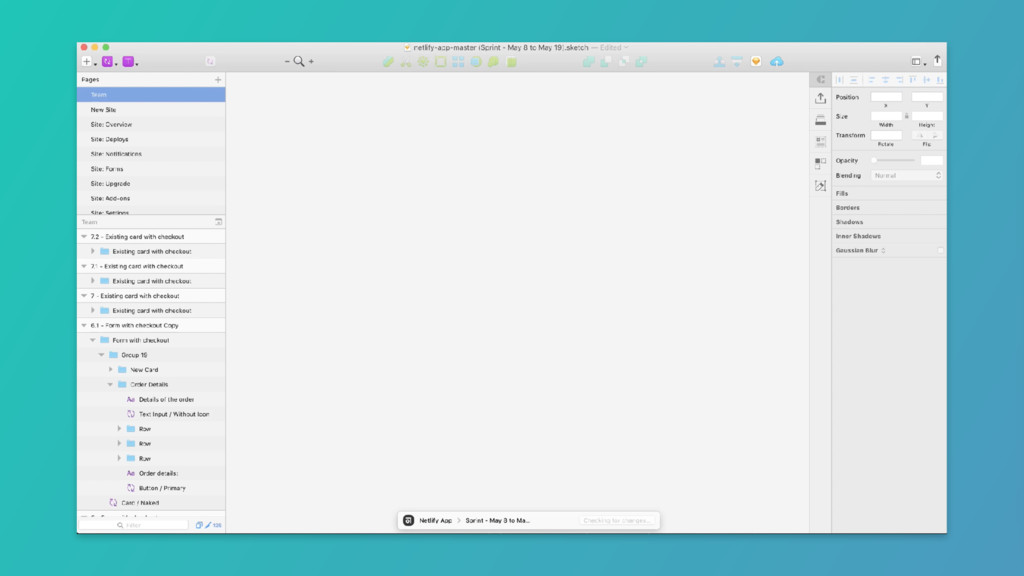Image resolution: width=1024 pixels, height=576 pixels.
Task: Select the Team page
Action: 151,95
